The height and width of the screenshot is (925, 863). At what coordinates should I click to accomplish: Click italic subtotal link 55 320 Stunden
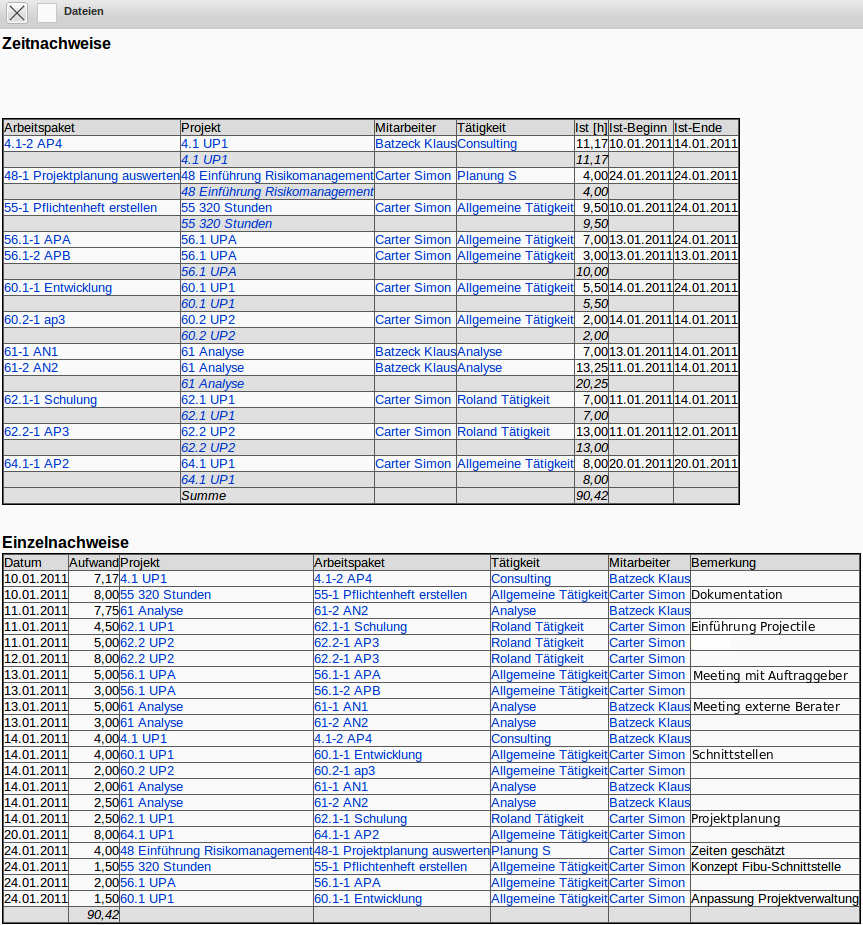[226, 224]
